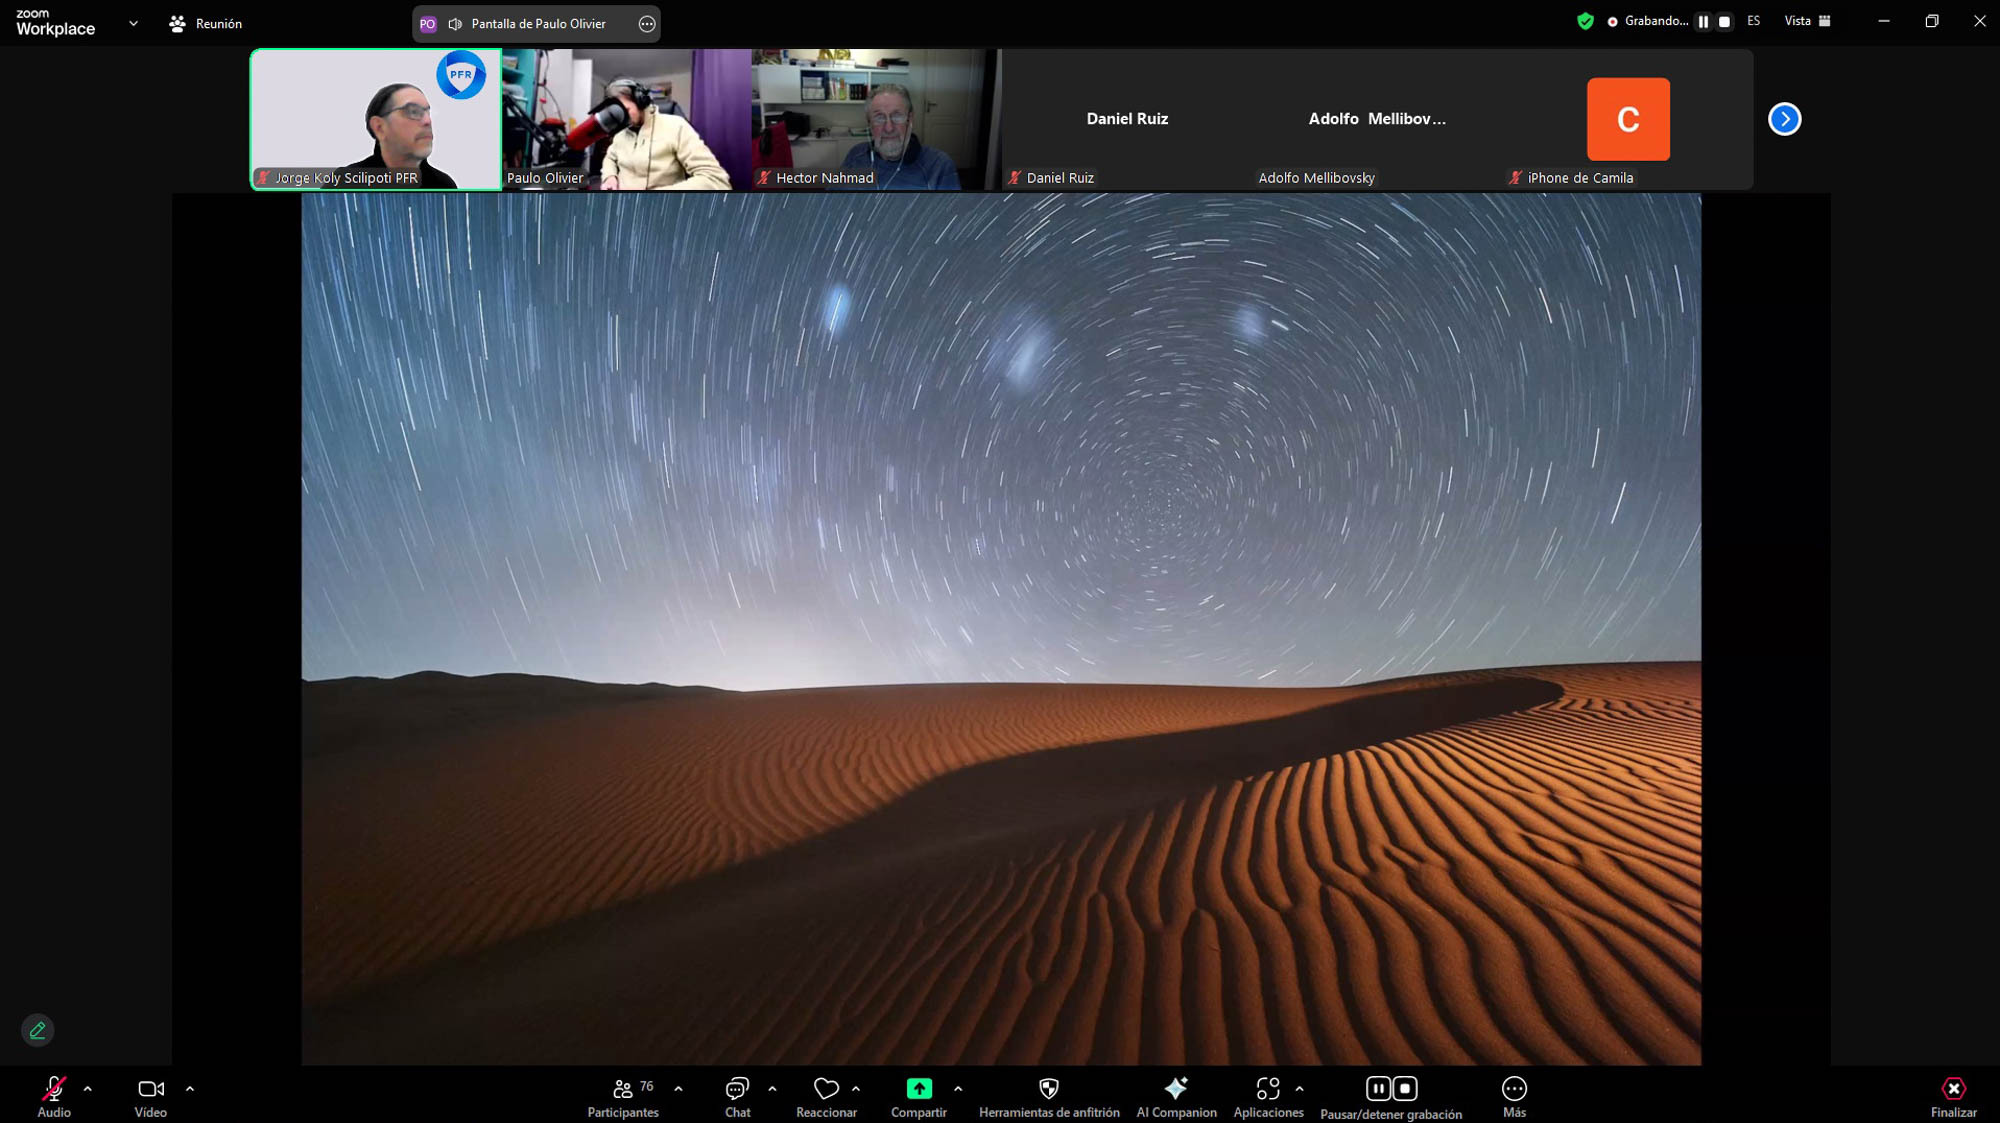Expand apps options arrow next to Aplicaciones
This screenshot has height=1123, width=2000.
1299,1089
